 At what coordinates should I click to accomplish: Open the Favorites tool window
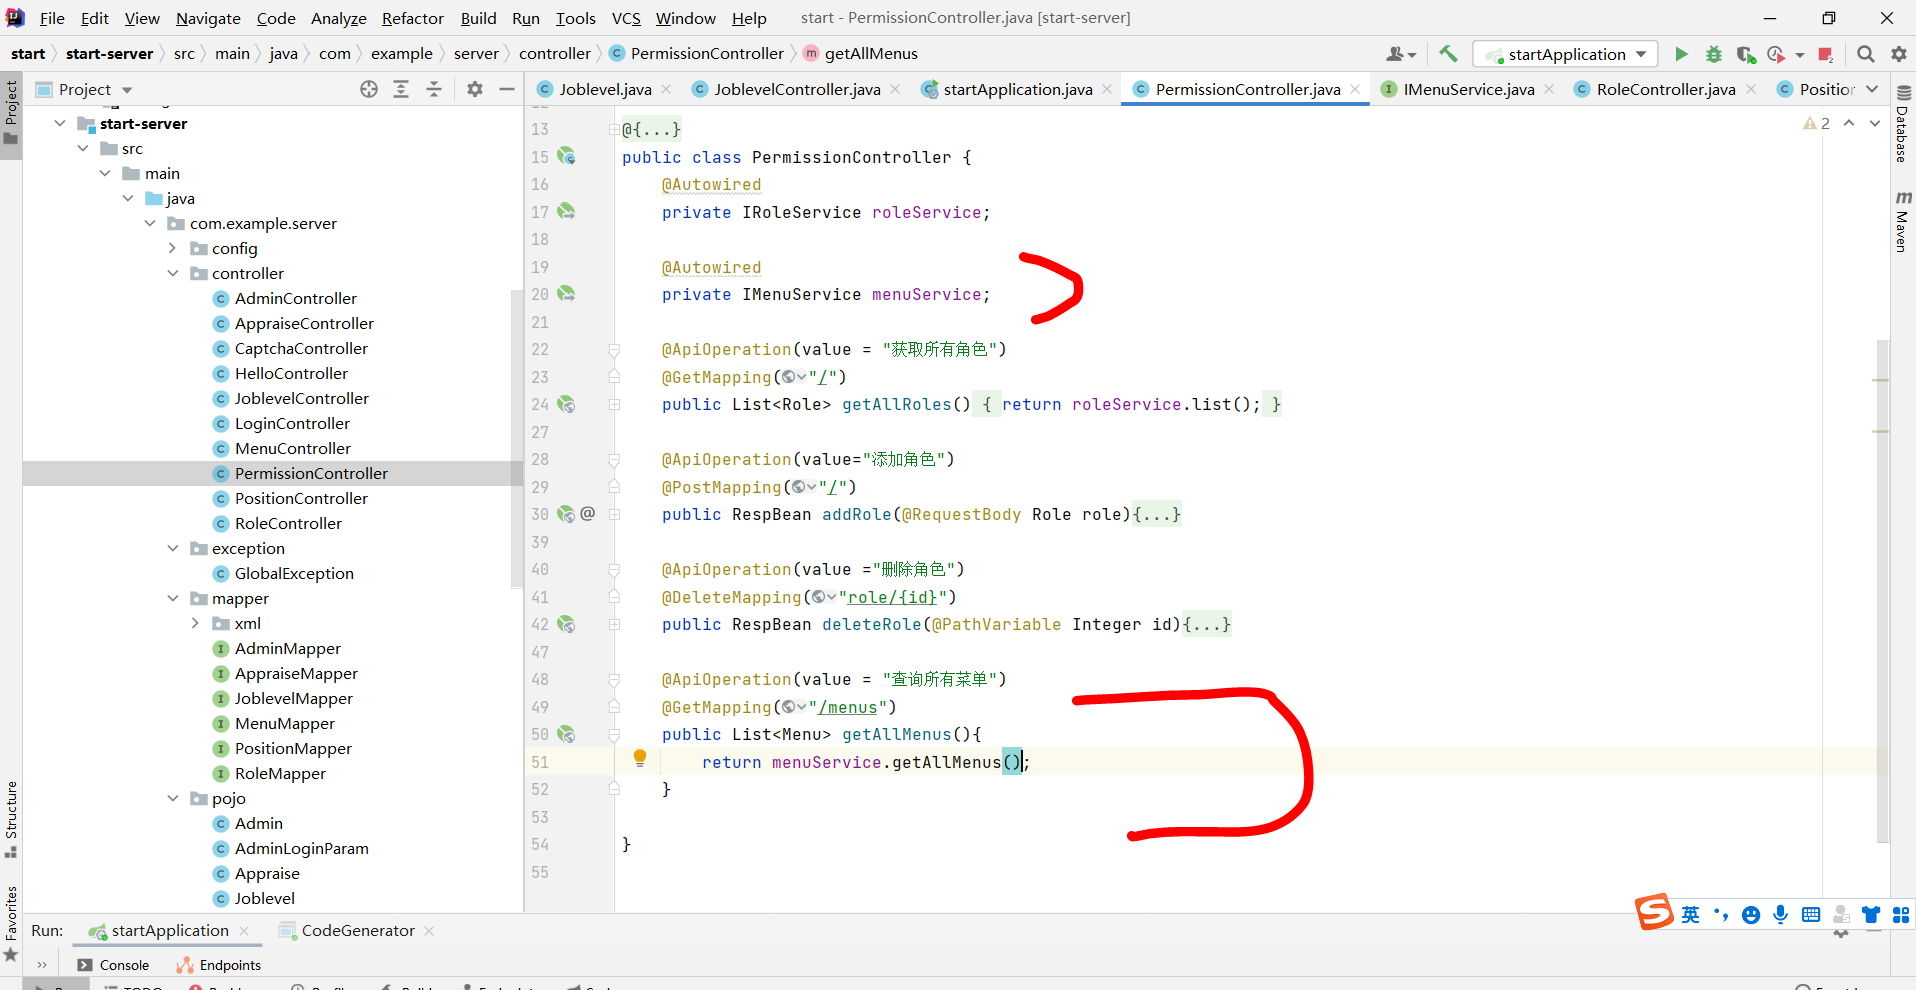click(x=11, y=924)
